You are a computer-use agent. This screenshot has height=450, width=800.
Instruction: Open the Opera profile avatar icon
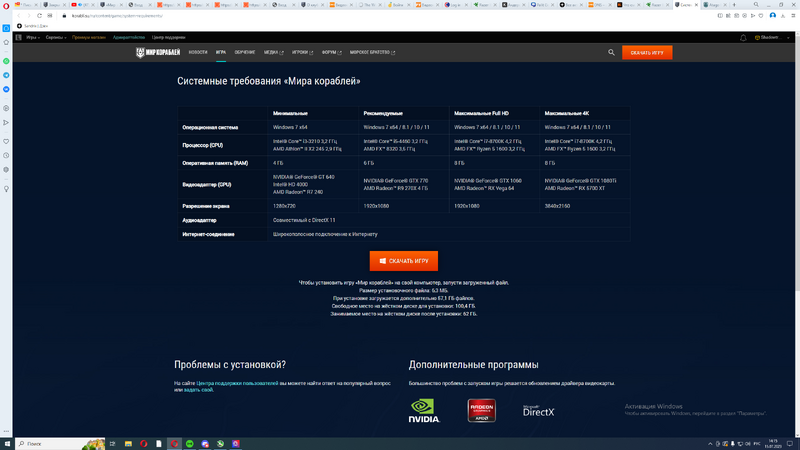pyautogui.click(x=772, y=16)
